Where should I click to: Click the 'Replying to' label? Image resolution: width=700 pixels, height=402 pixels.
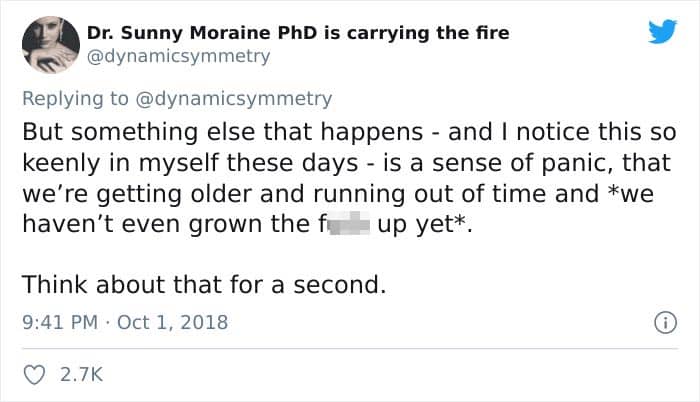(75, 99)
